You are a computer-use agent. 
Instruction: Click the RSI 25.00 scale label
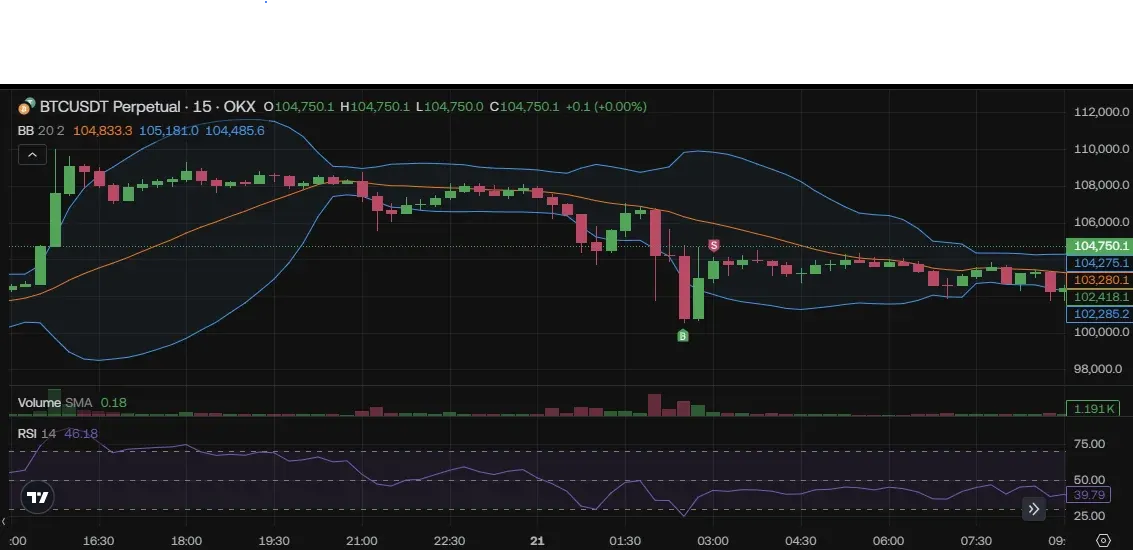tap(1090, 515)
